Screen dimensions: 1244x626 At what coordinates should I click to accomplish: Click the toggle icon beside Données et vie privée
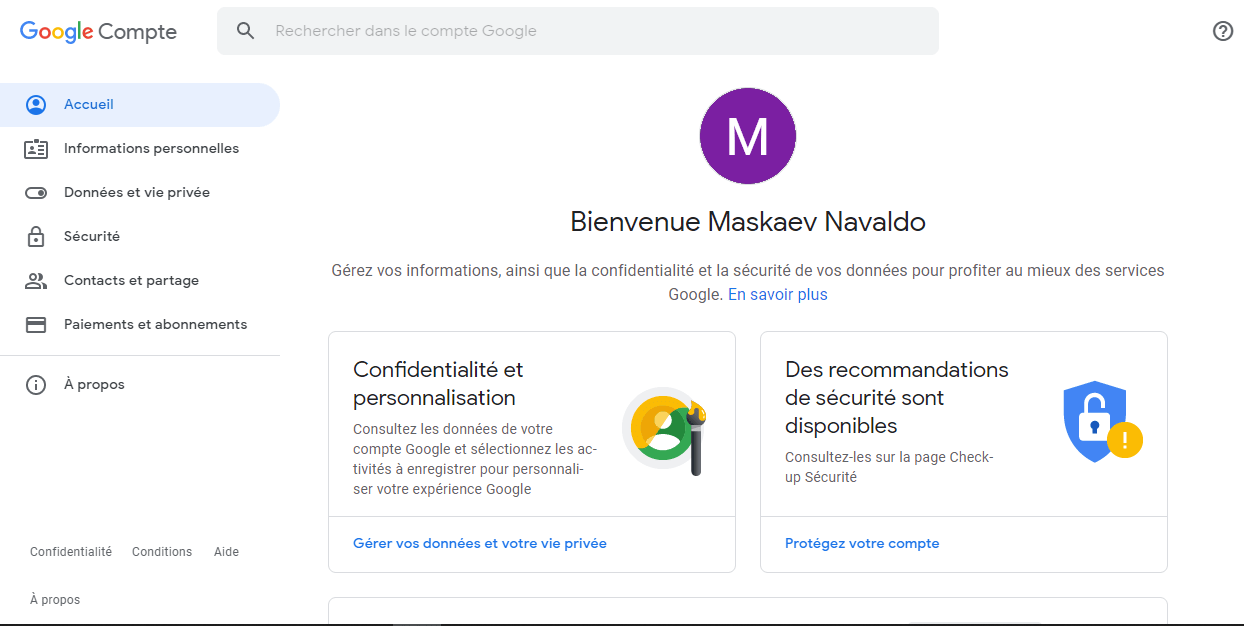(x=36, y=192)
